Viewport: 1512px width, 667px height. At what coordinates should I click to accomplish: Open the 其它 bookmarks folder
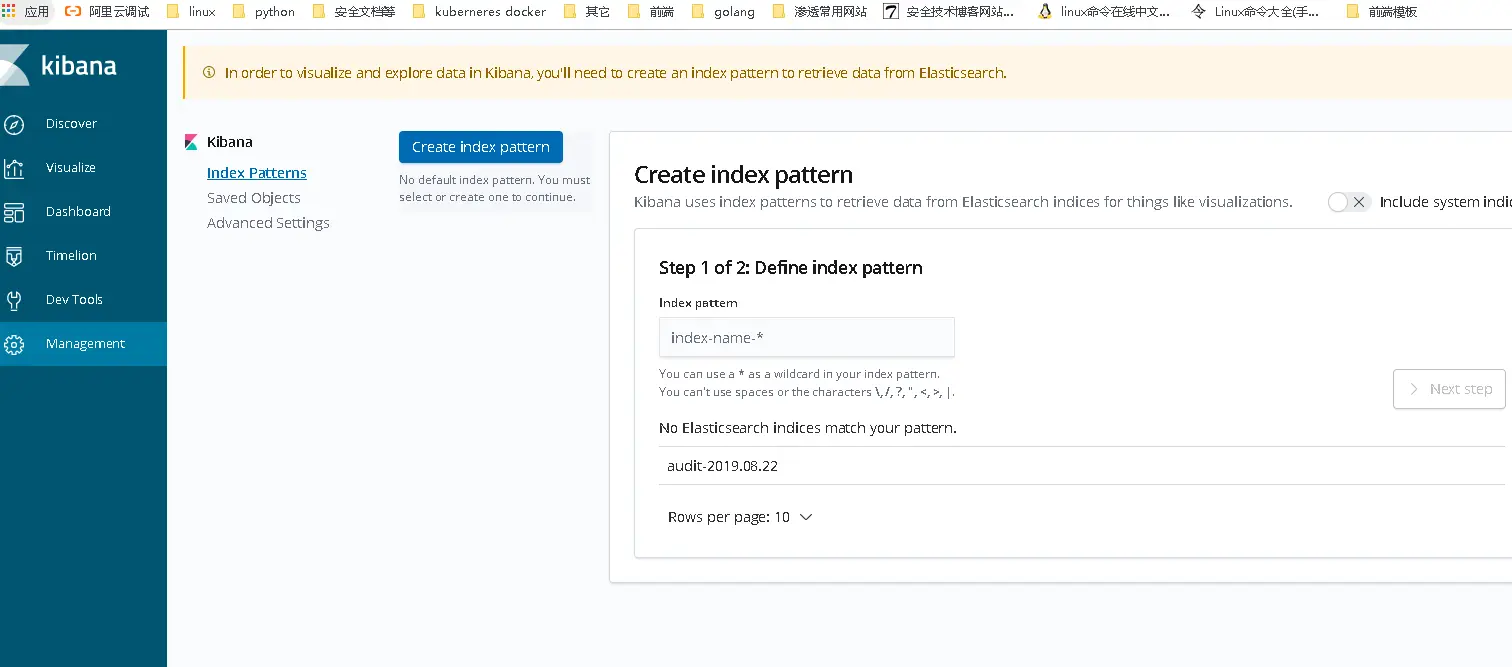click(587, 12)
